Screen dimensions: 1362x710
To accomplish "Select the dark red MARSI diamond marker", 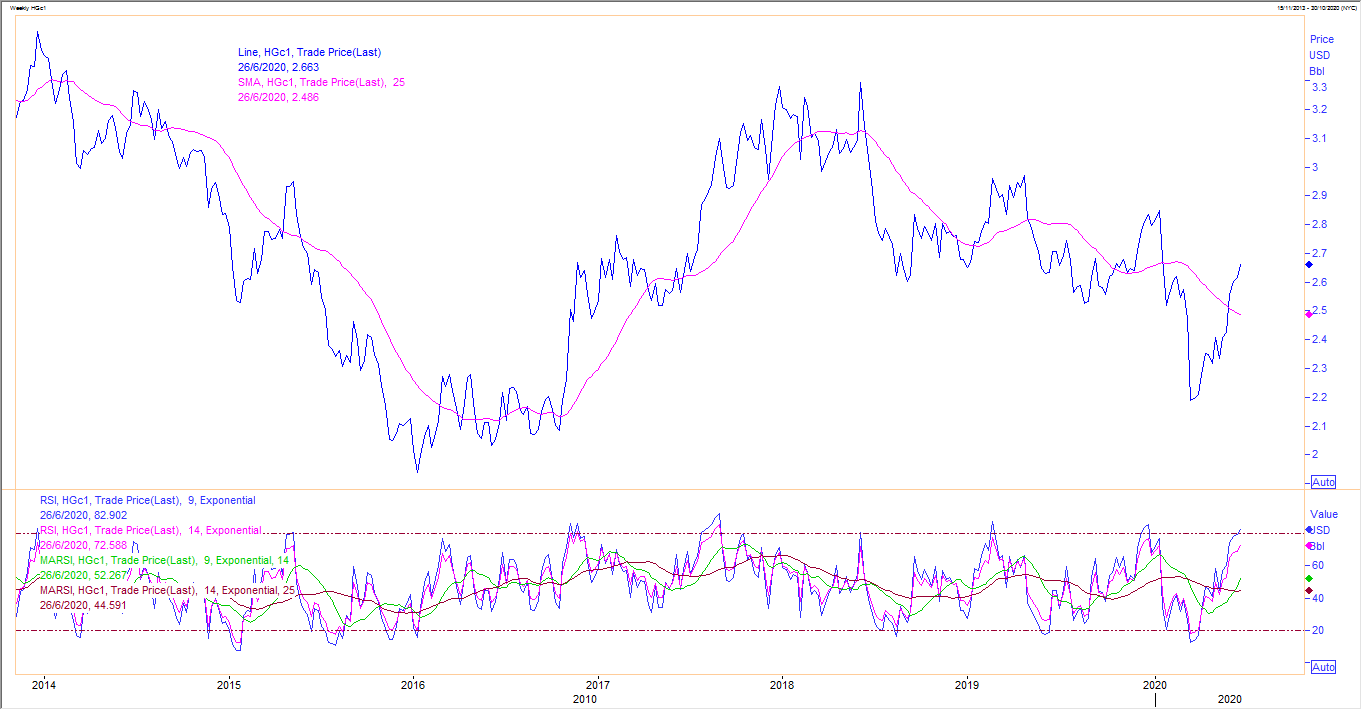I will click(1310, 592).
